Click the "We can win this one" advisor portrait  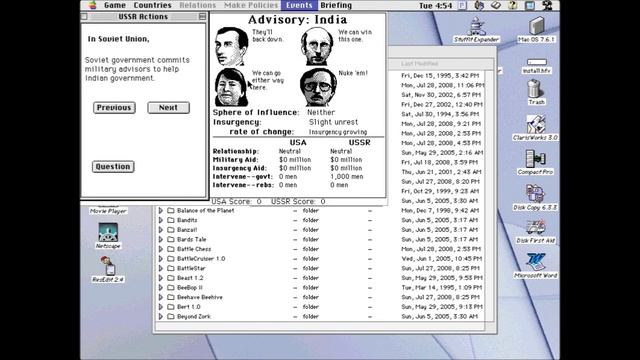317,47
